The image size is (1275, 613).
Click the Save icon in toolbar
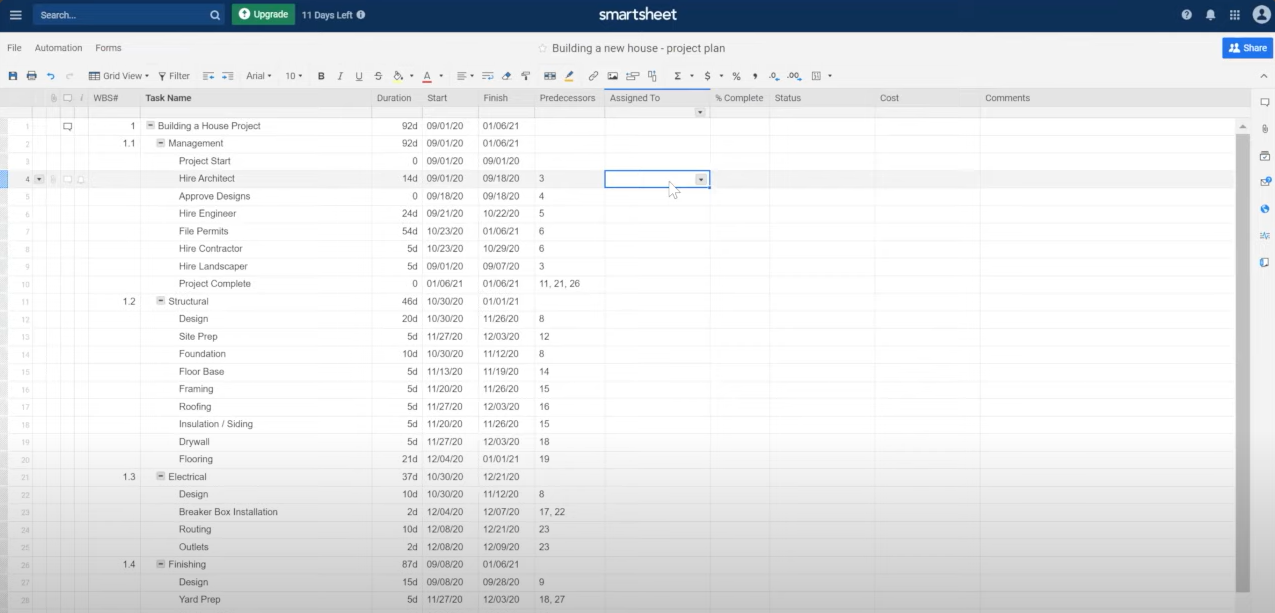pos(13,76)
